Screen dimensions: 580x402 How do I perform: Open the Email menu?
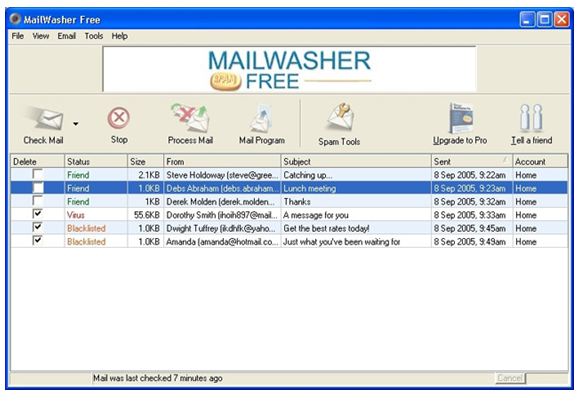(x=67, y=36)
